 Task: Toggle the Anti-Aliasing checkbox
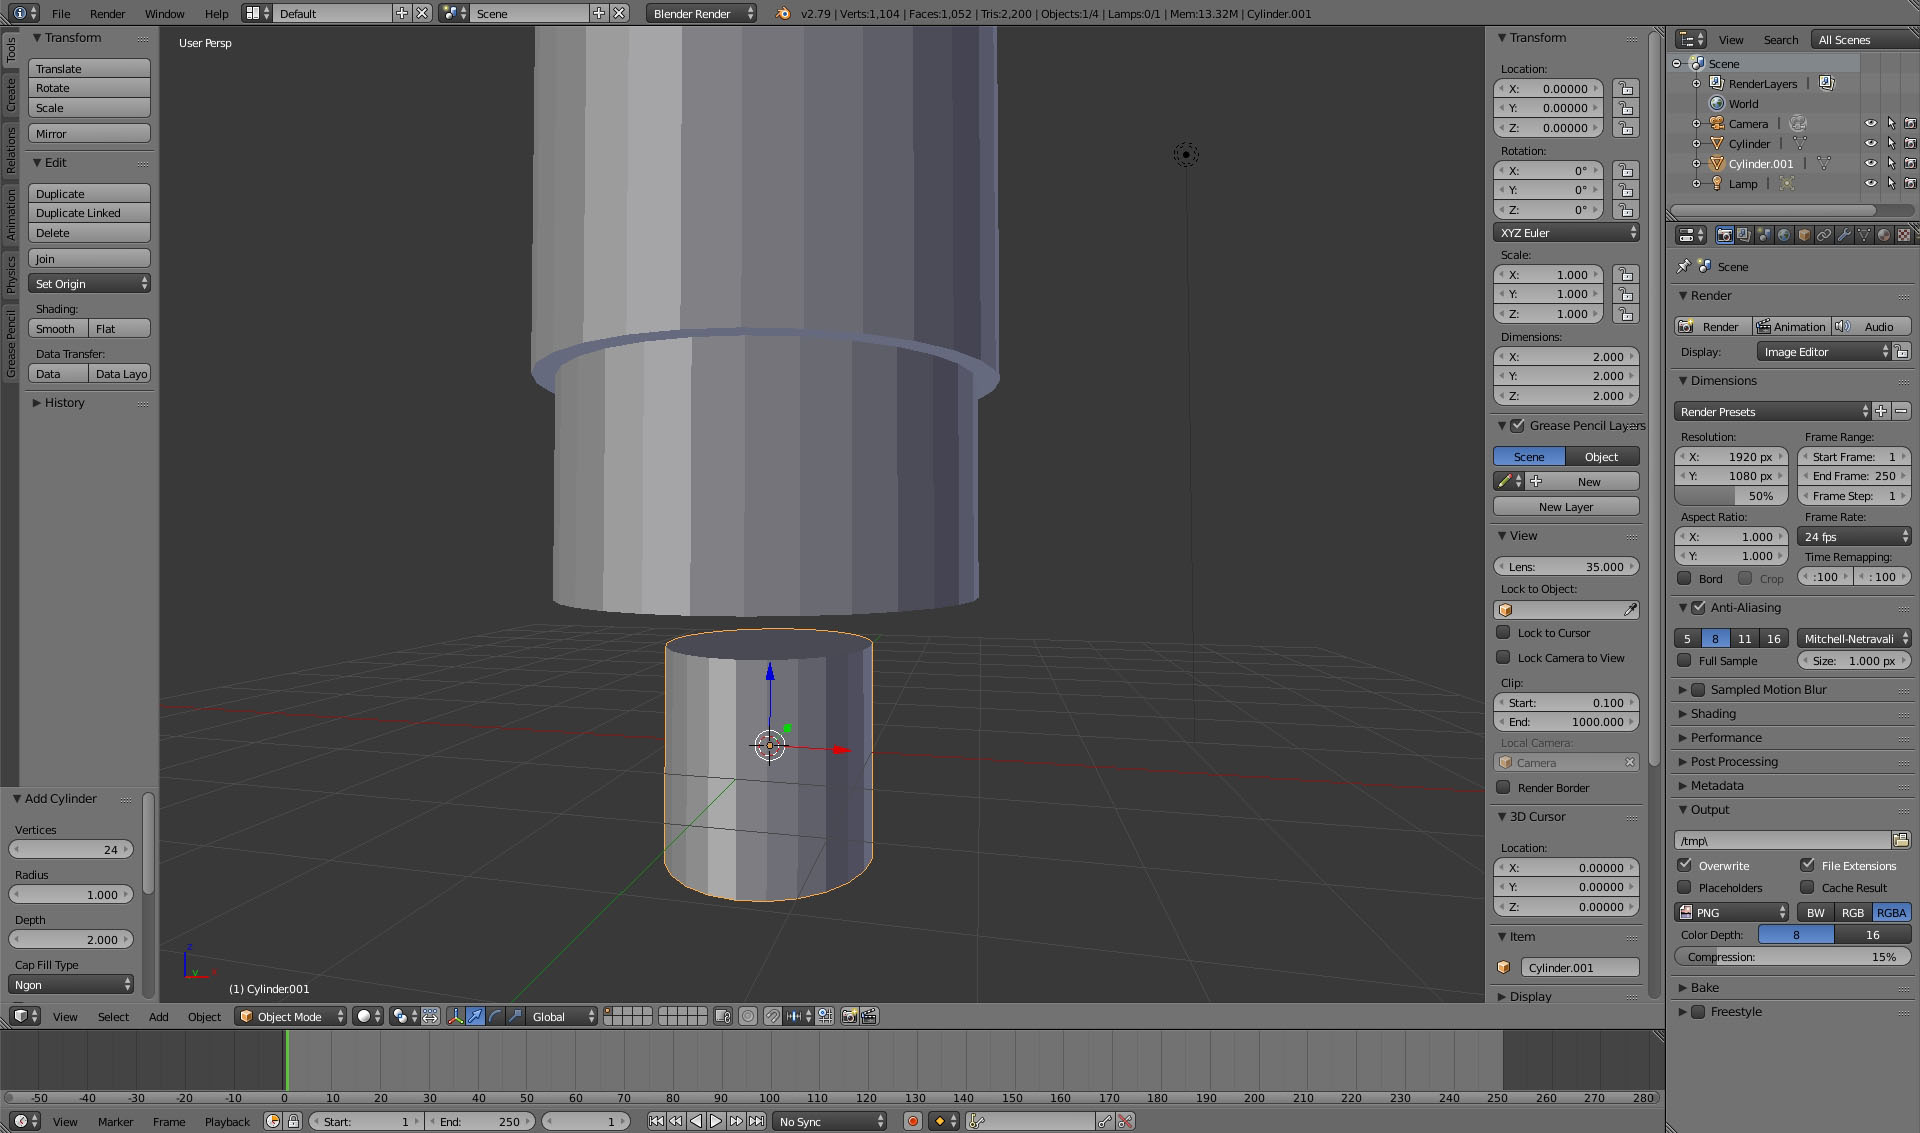coord(1698,608)
